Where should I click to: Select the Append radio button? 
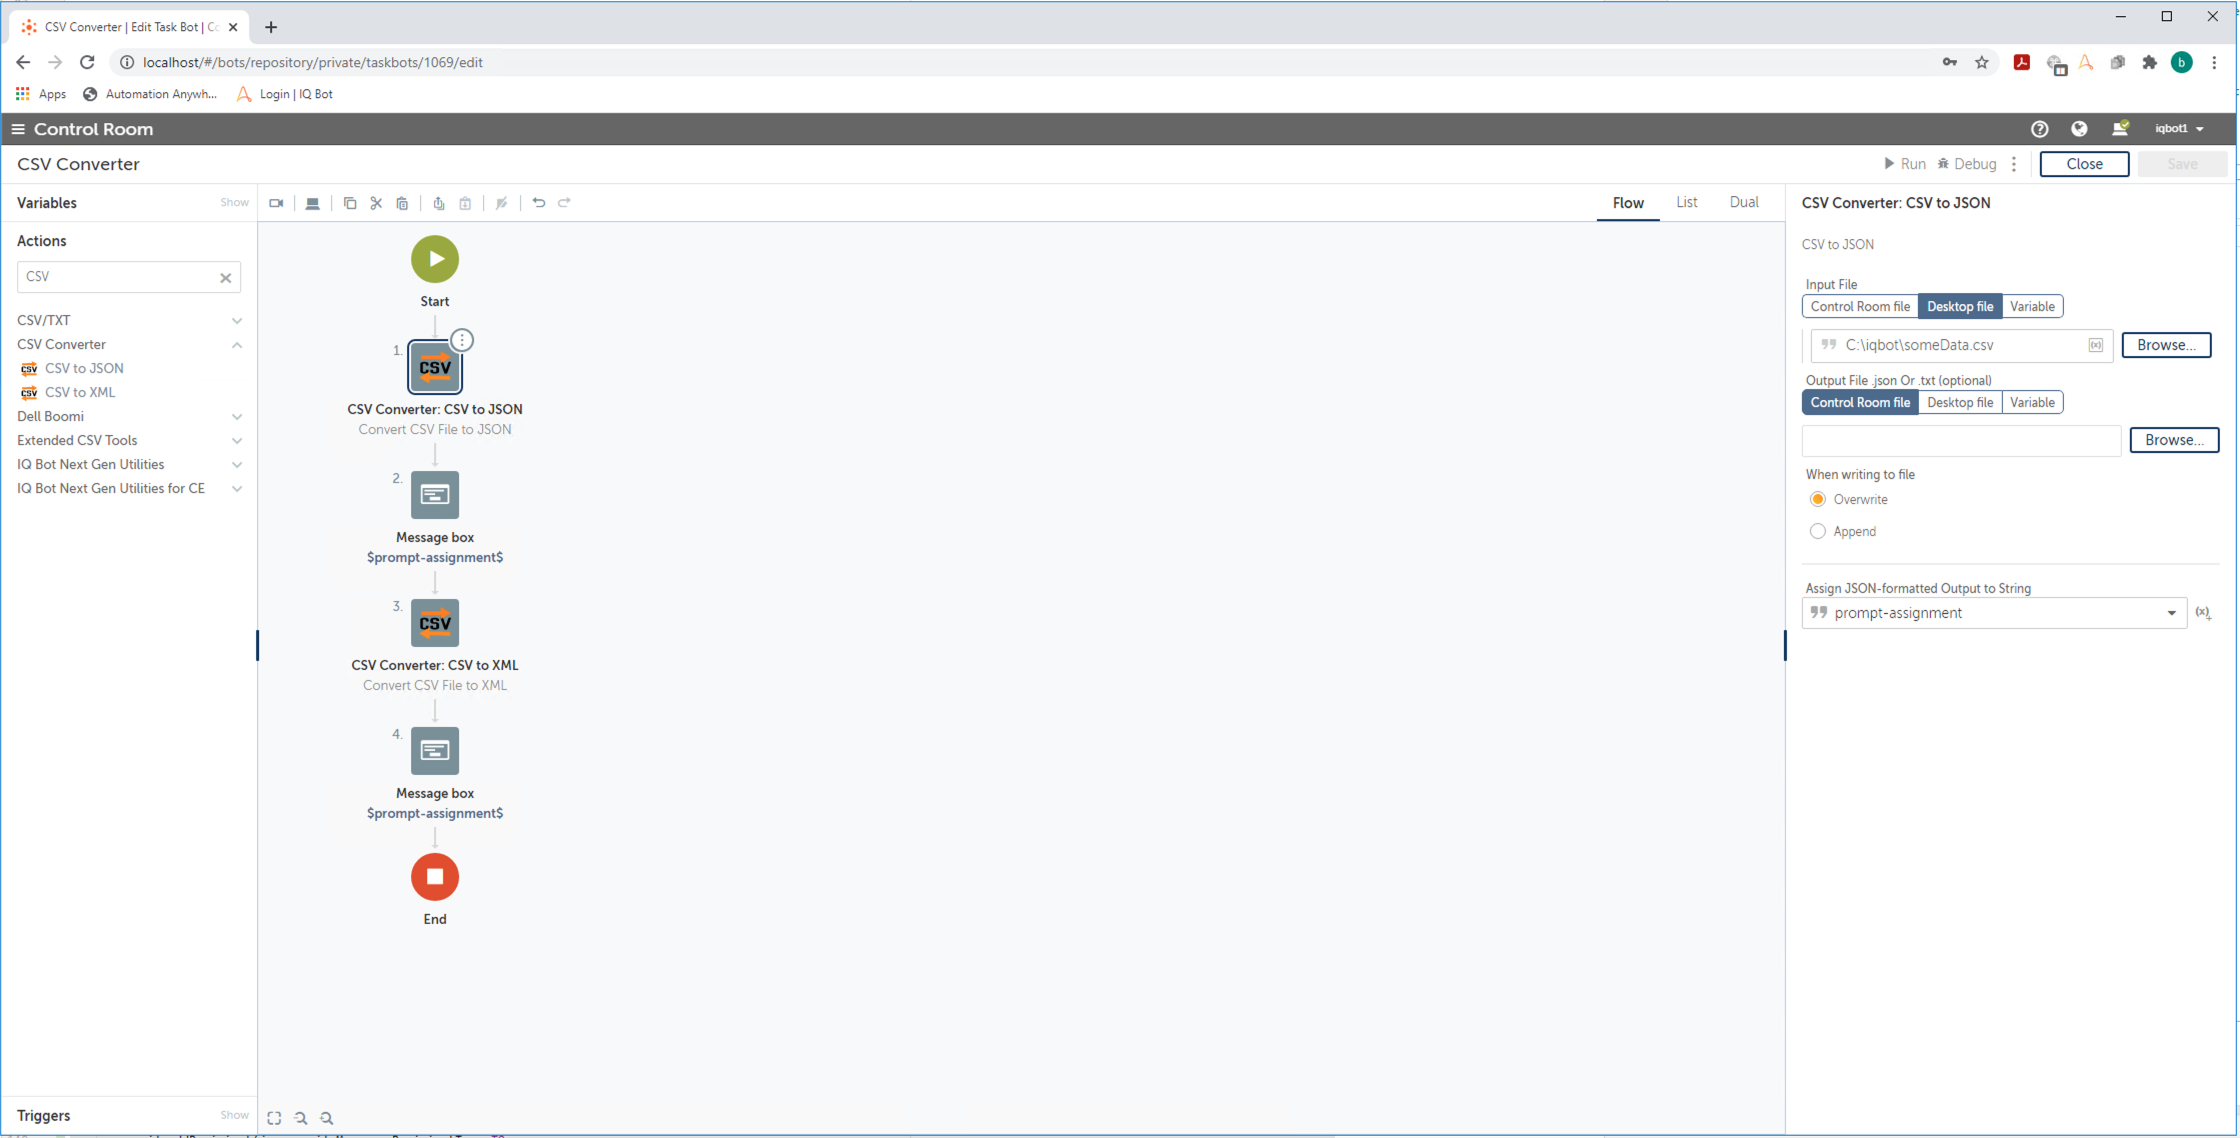pos(1818,531)
